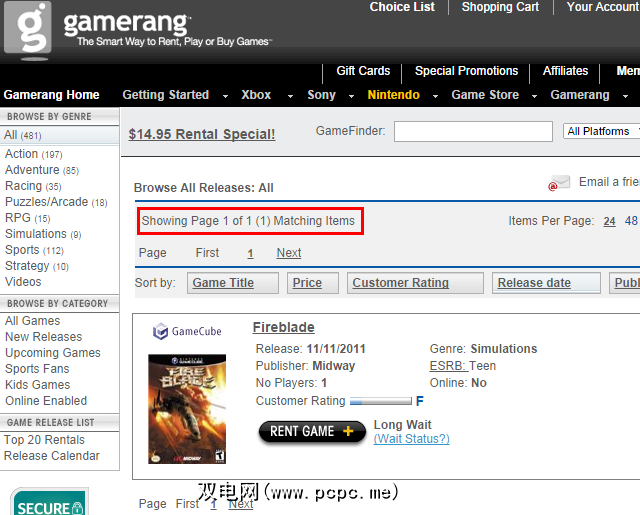The width and height of the screenshot is (640, 515).
Task: Browse the Adventure genre
Action: coord(42,170)
